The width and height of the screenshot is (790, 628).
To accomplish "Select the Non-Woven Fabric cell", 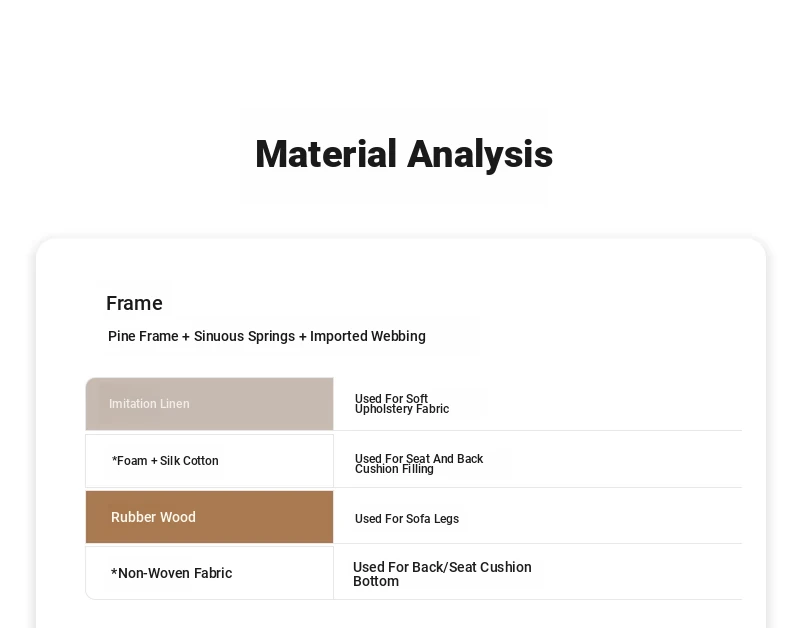I will point(210,573).
